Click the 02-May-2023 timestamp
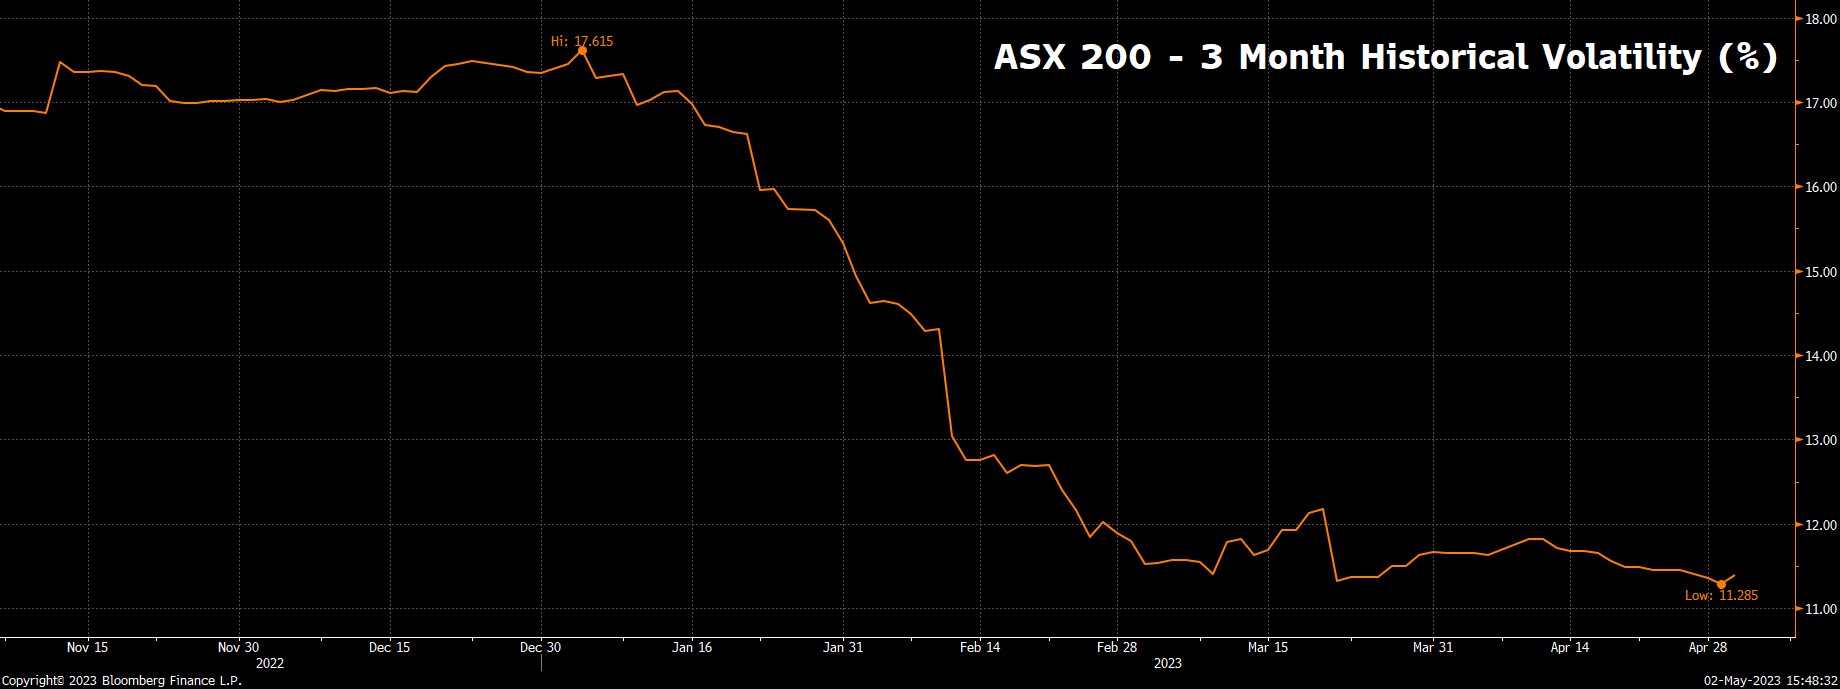The height and width of the screenshot is (689, 1840). (x=1770, y=680)
